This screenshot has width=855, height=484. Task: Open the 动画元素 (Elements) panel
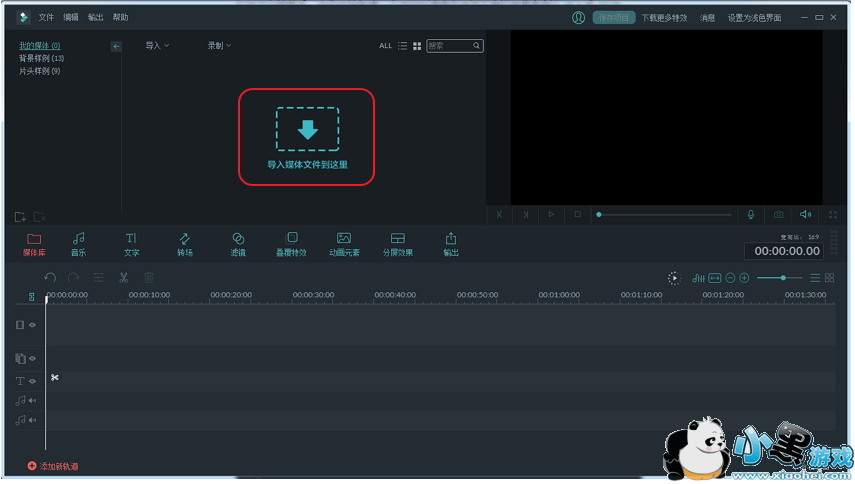[344, 243]
